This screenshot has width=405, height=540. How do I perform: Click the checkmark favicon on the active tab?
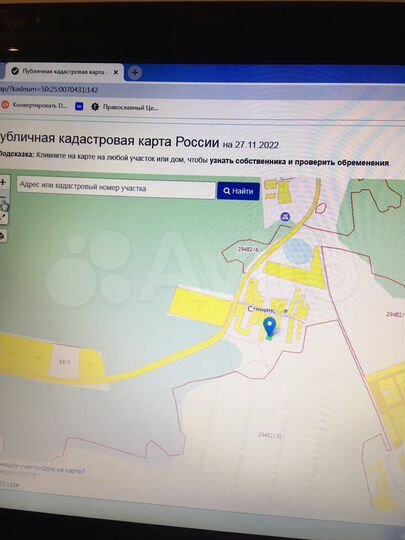pyautogui.click(x=15, y=71)
